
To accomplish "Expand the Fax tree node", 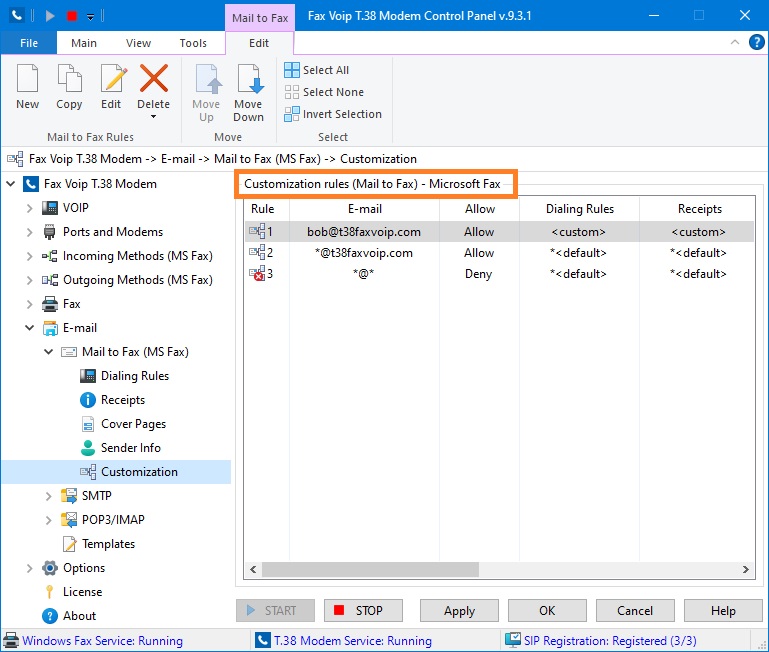I will click(29, 304).
